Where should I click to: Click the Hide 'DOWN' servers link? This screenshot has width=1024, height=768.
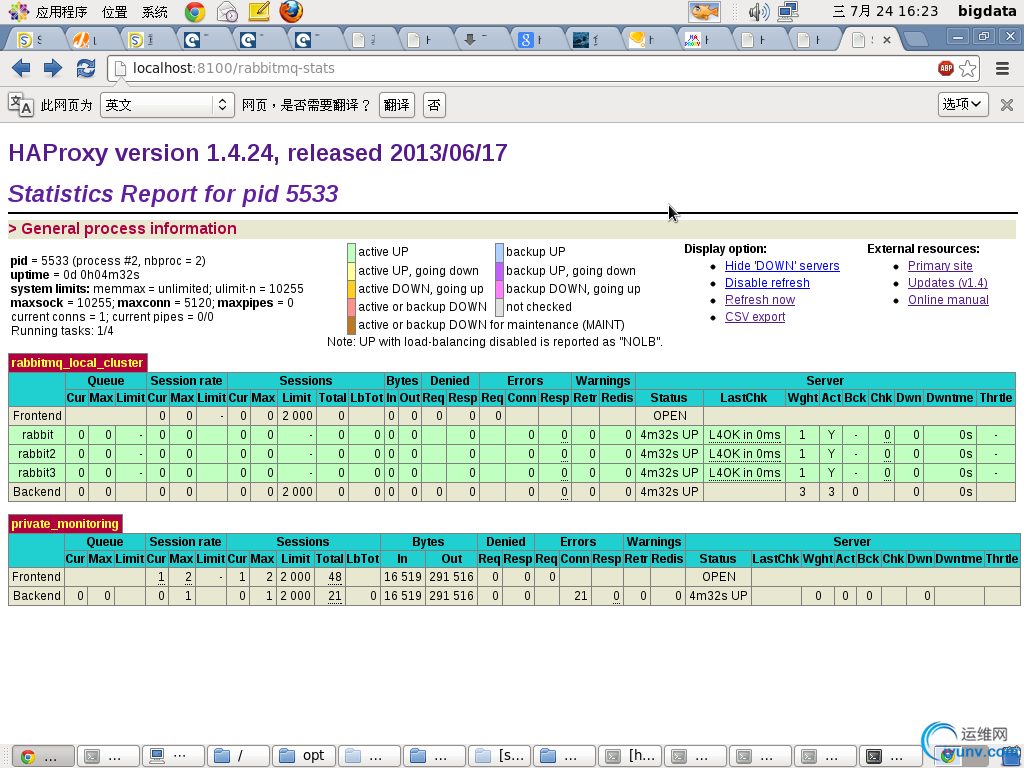point(782,266)
